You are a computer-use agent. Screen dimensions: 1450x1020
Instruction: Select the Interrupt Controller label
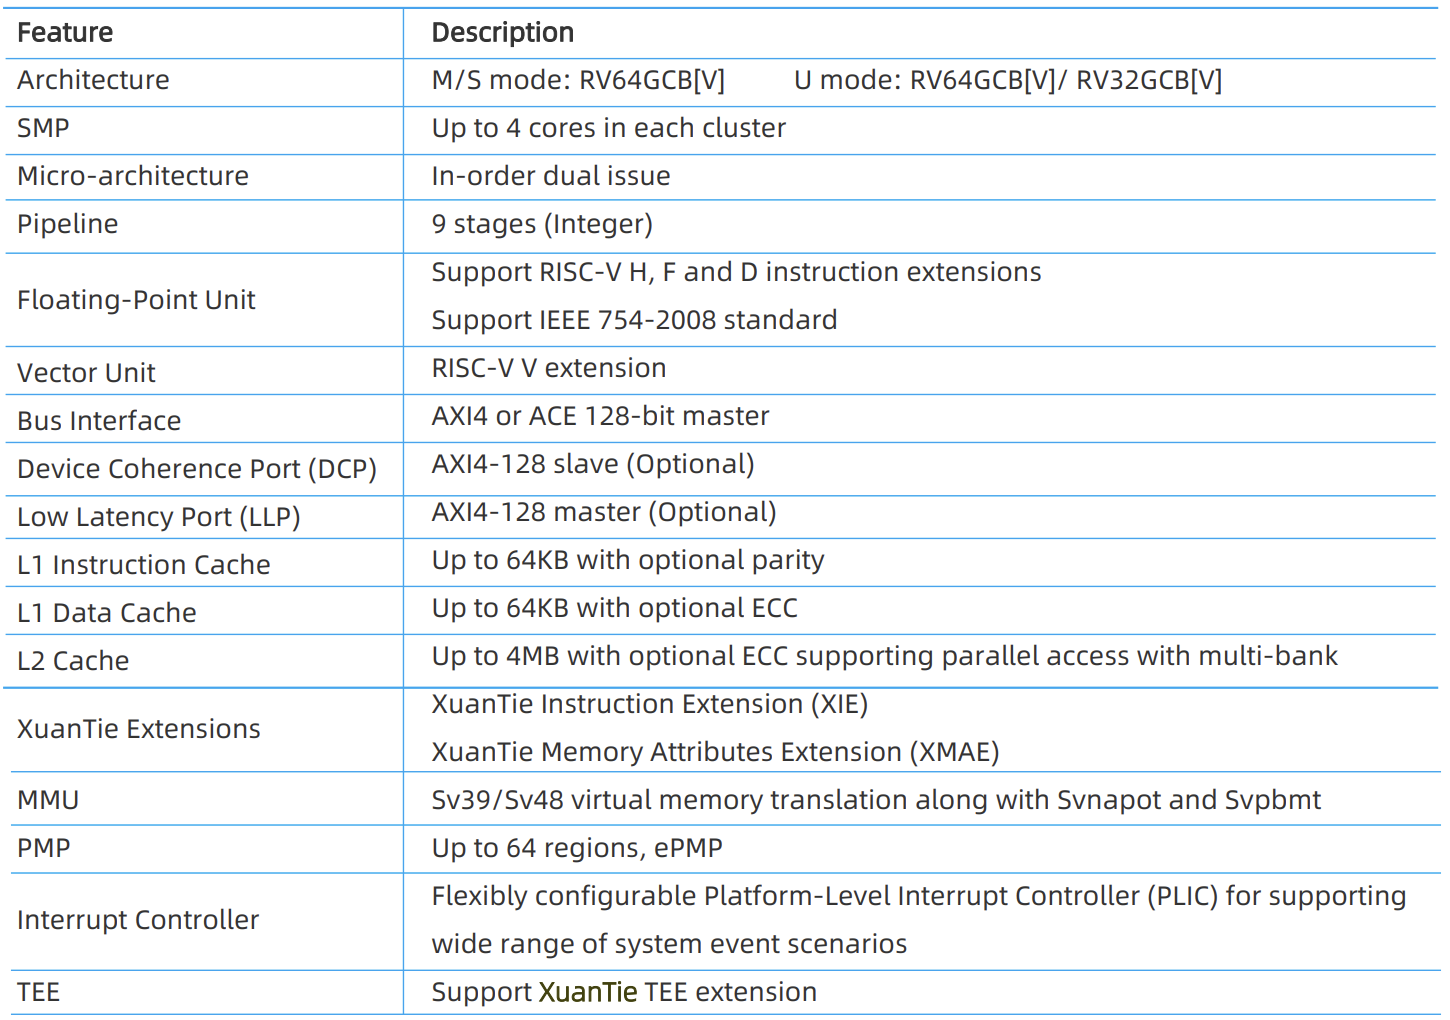[138, 920]
